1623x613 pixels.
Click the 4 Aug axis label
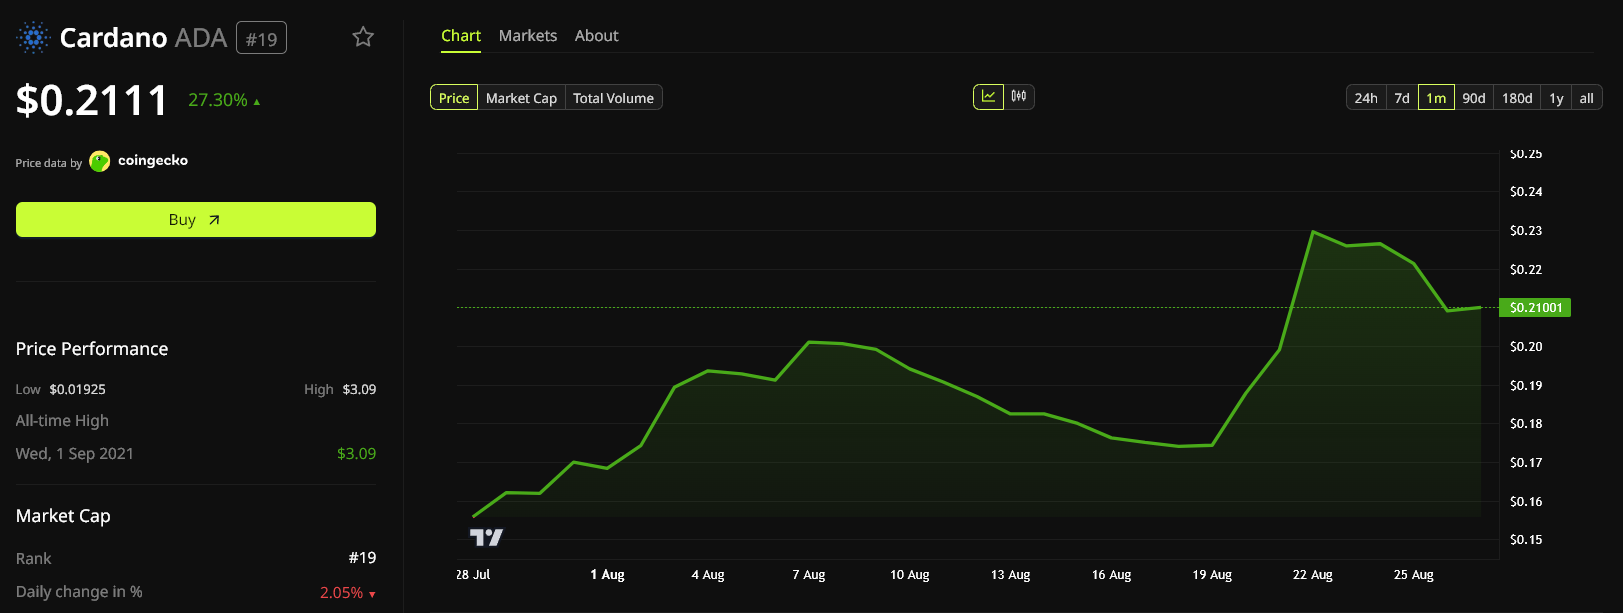(708, 575)
